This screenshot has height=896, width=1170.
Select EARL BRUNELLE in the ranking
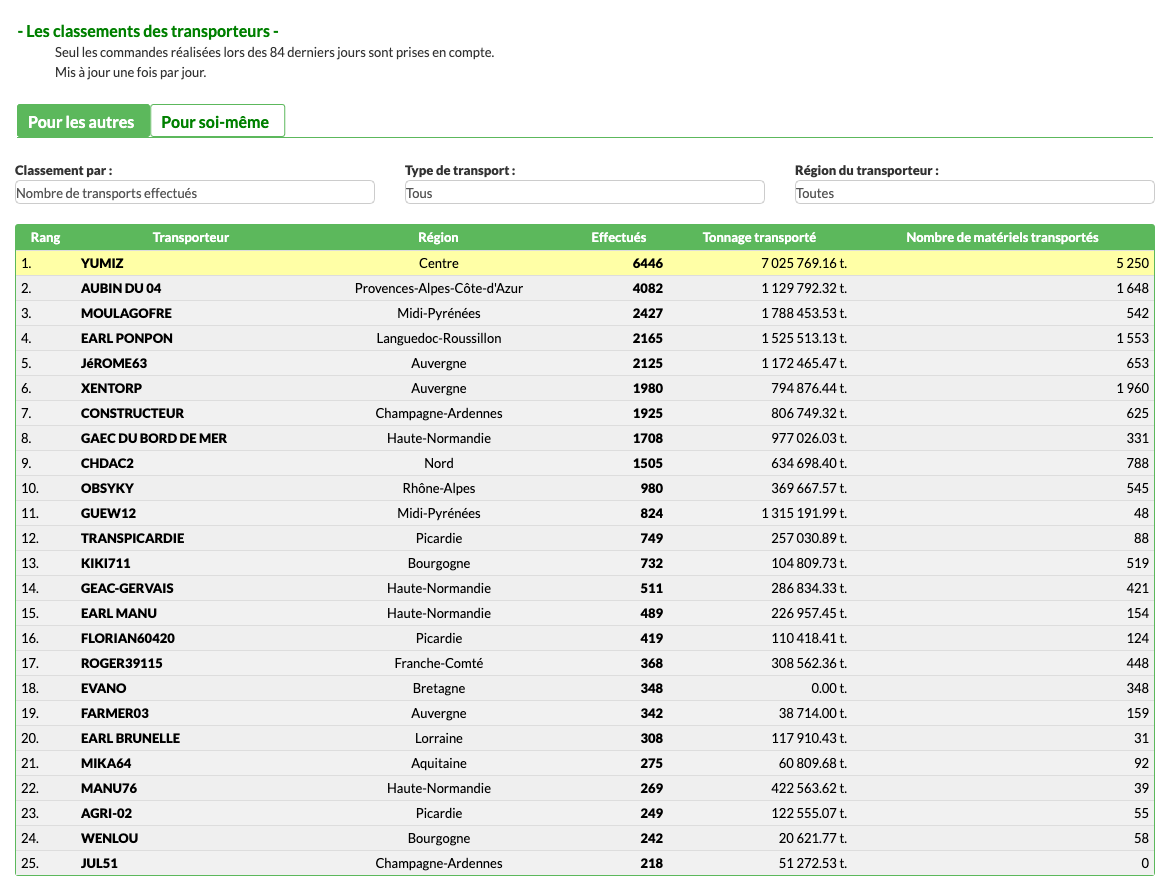click(130, 738)
